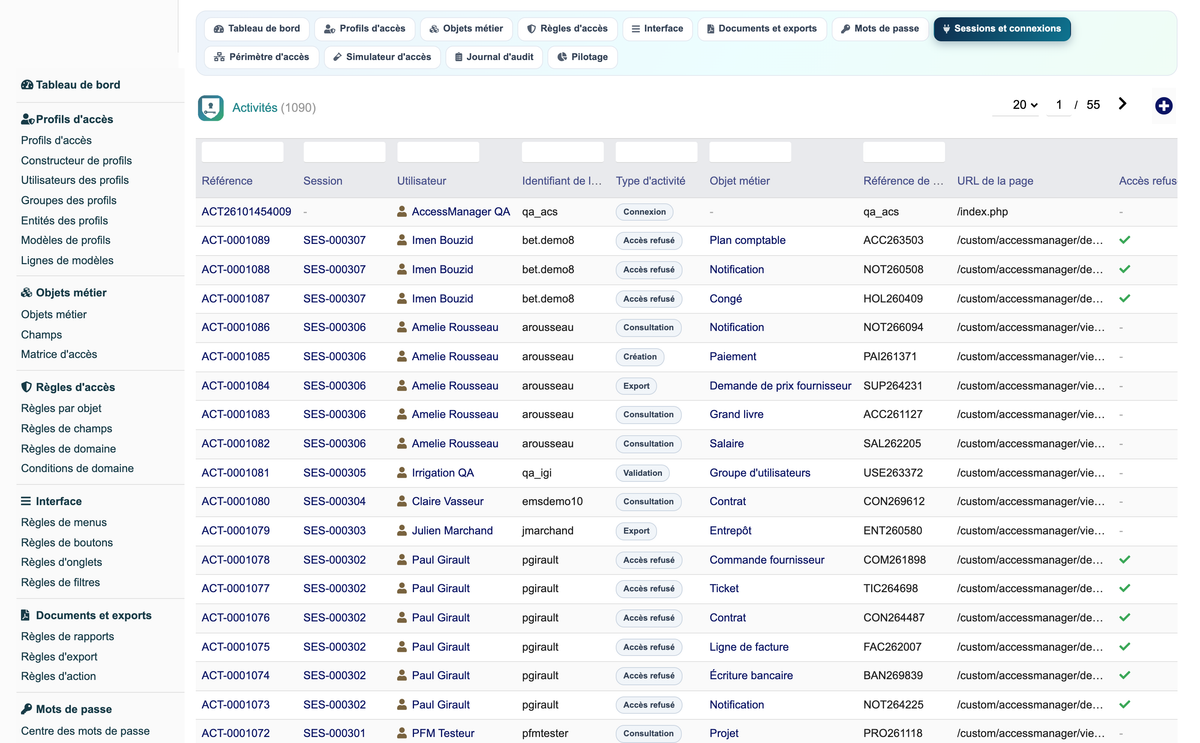Click the cubes icon of sidebar Objets métier heading
Image resolution: width=1200 pixels, height=743 pixels.
click(x=27, y=293)
